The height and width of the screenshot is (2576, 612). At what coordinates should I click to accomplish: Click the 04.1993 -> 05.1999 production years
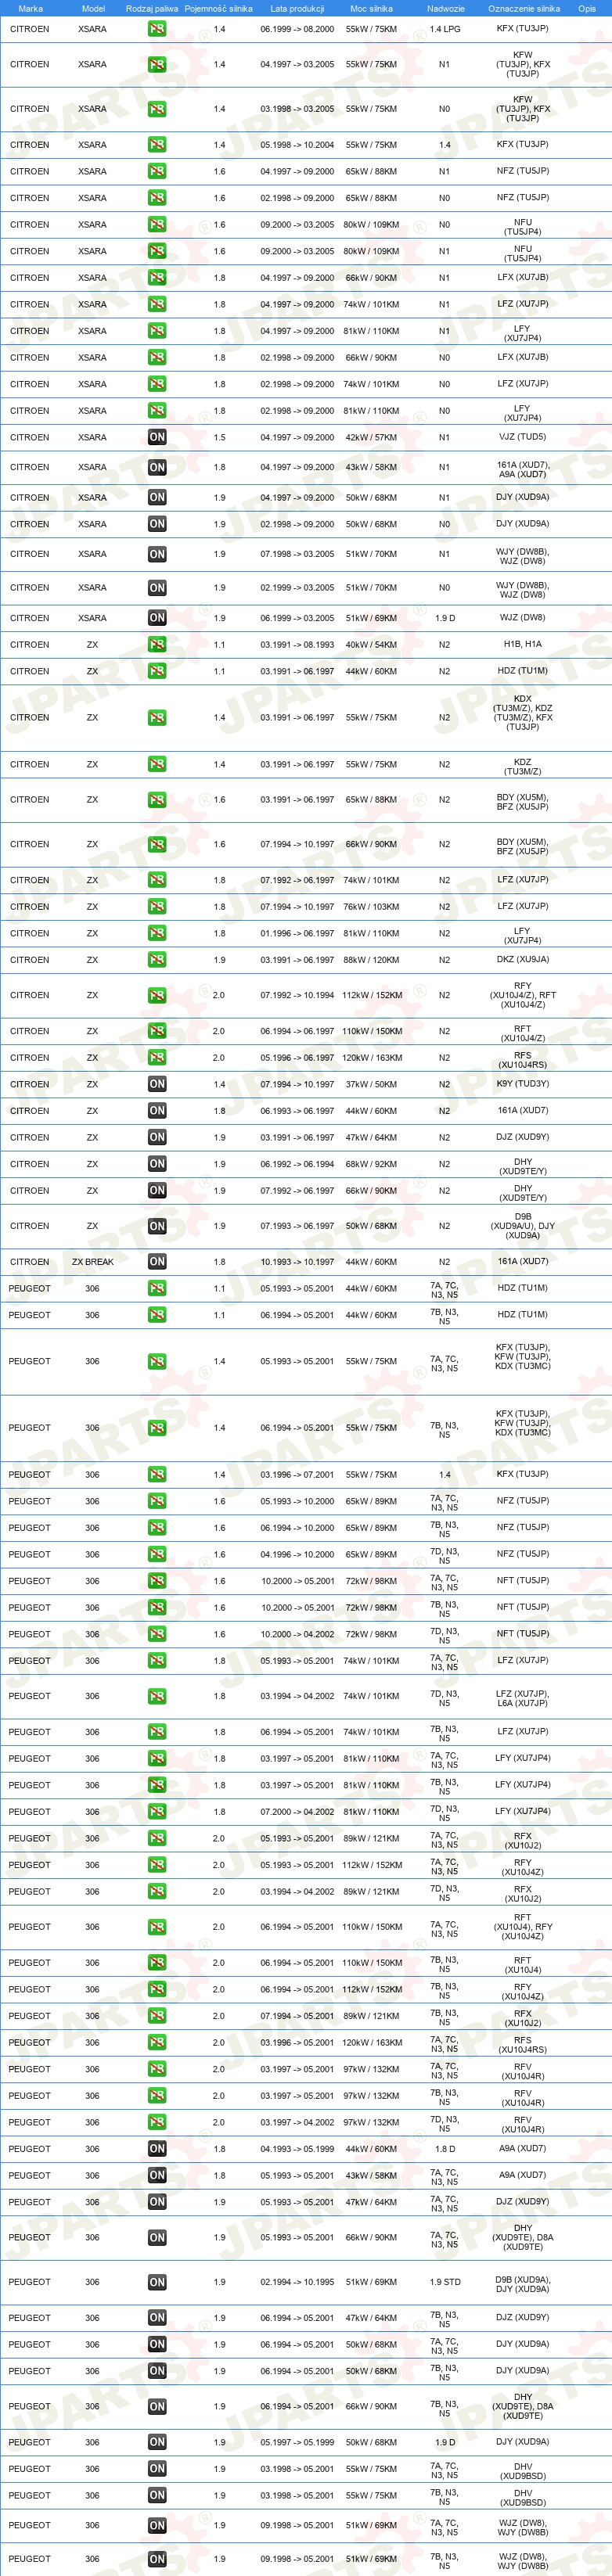(297, 2149)
